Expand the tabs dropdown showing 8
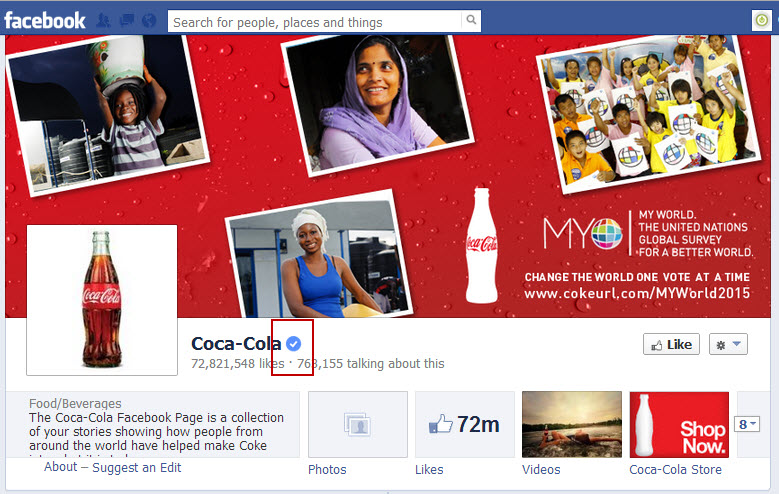779x494 pixels. pyautogui.click(x=747, y=424)
